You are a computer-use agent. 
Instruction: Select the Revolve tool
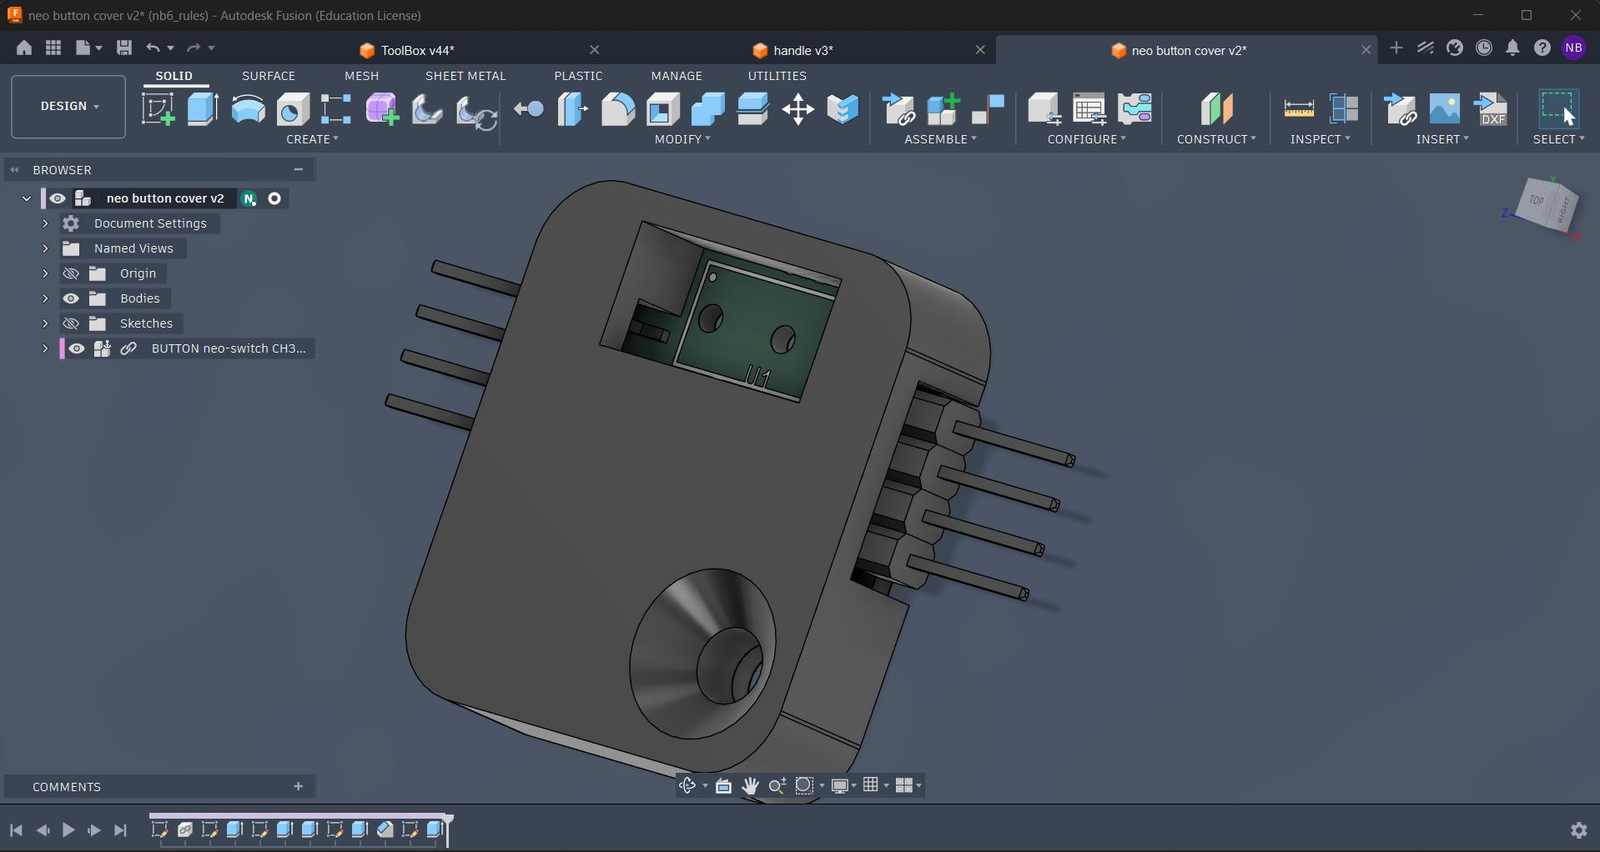pyautogui.click(x=248, y=109)
